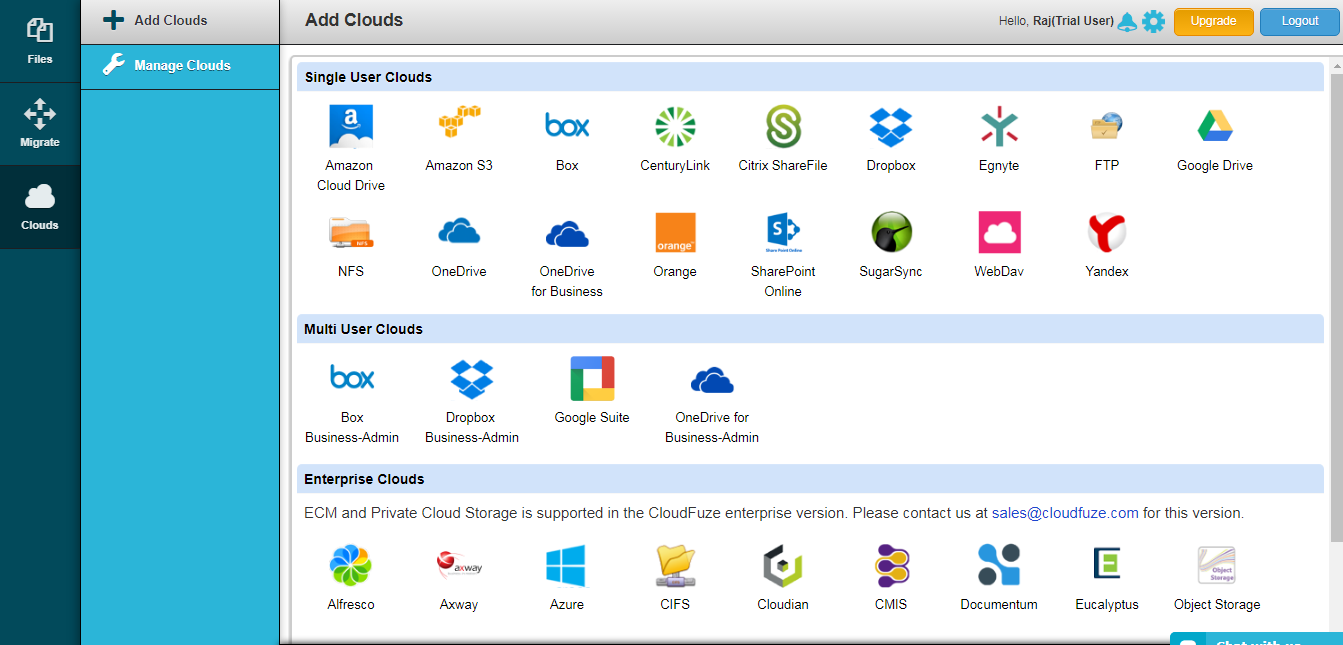Pick the Azure enterprise cloud icon

coord(566,566)
